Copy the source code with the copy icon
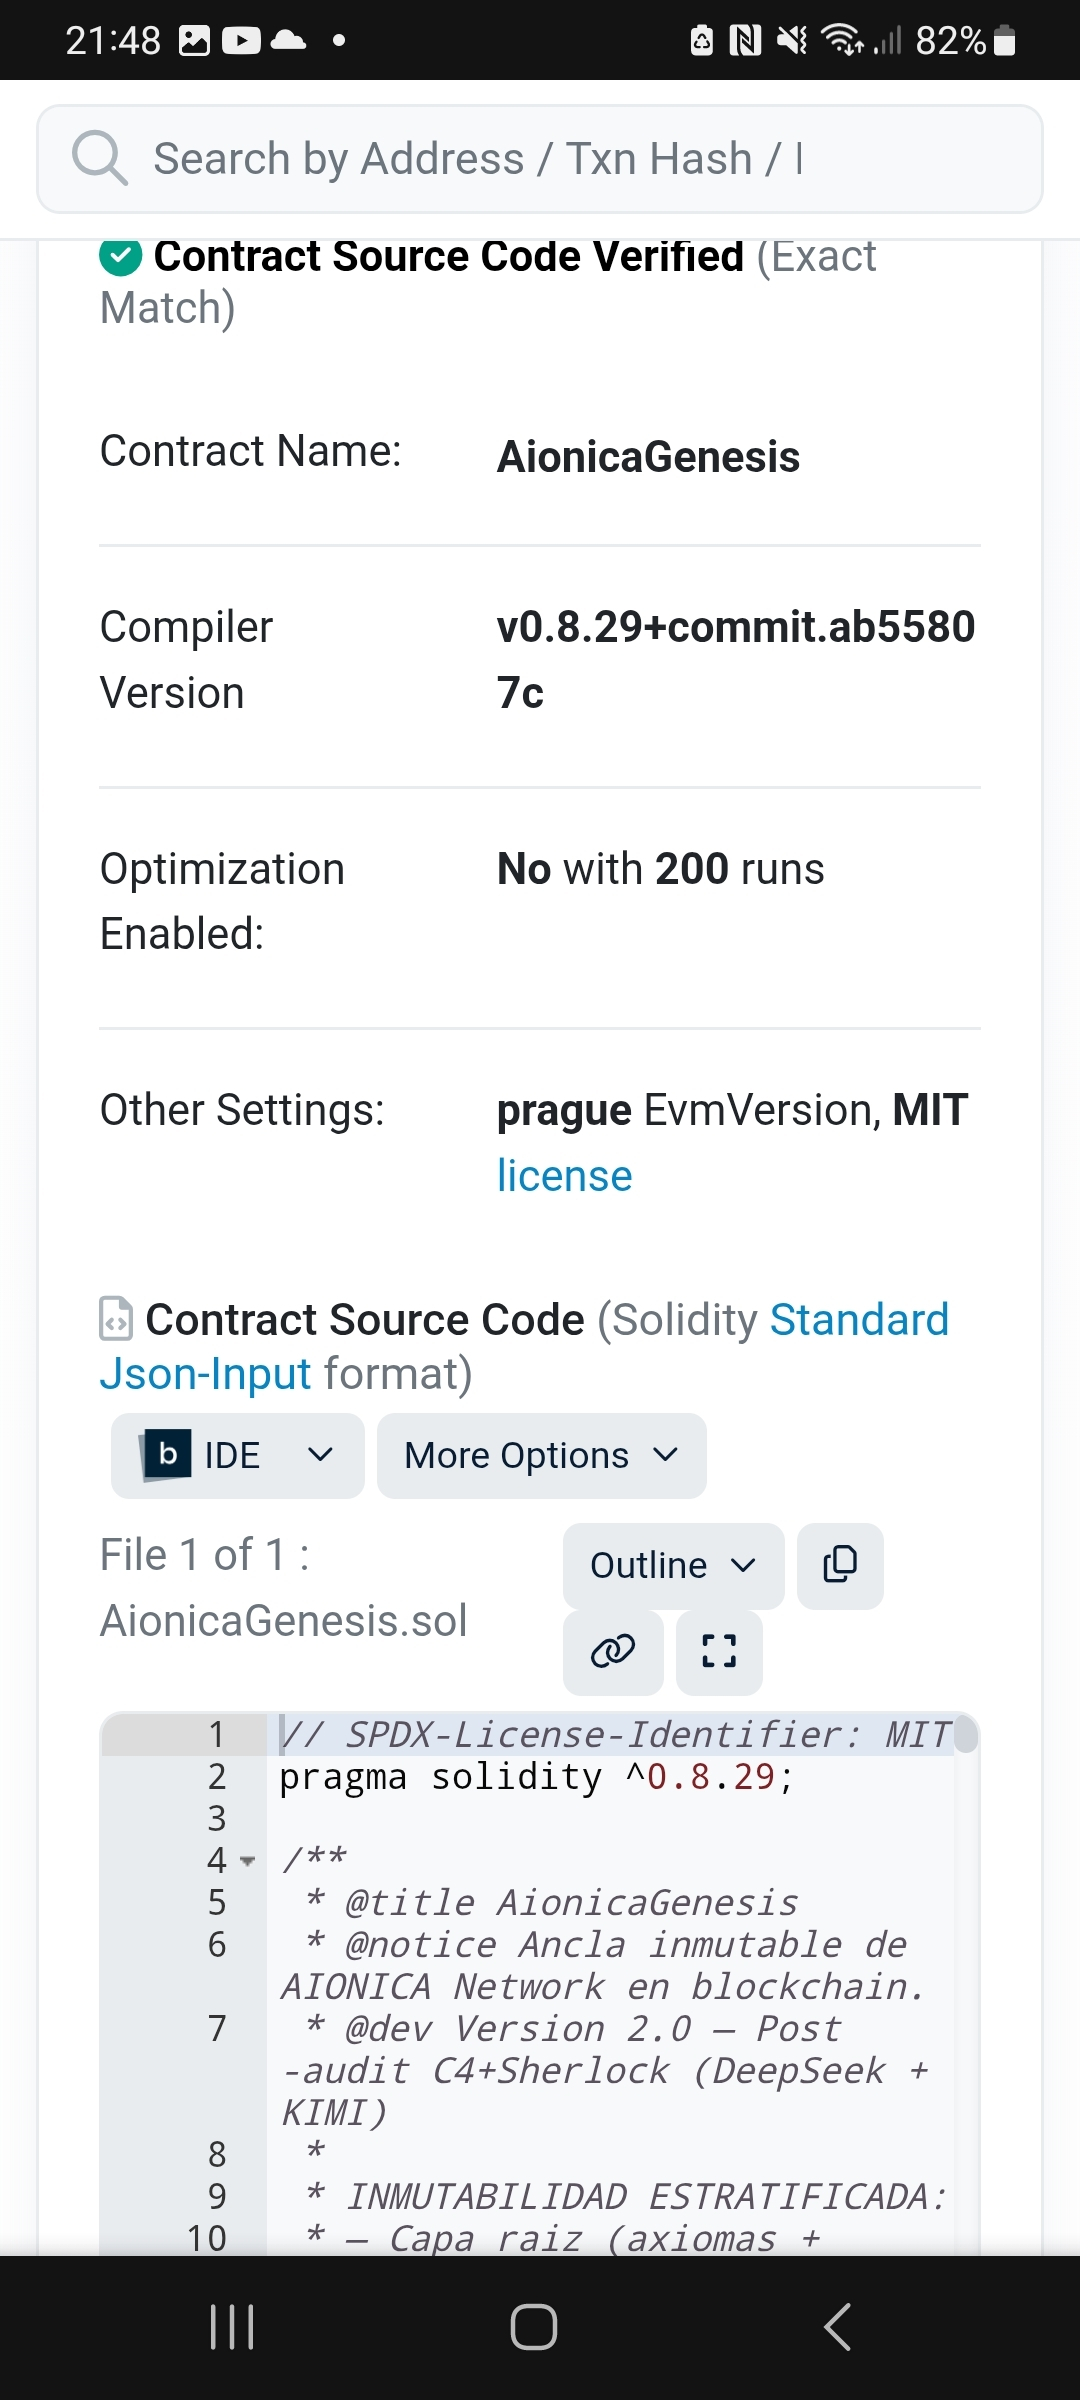This screenshot has width=1080, height=2400. (x=840, y=1565)
